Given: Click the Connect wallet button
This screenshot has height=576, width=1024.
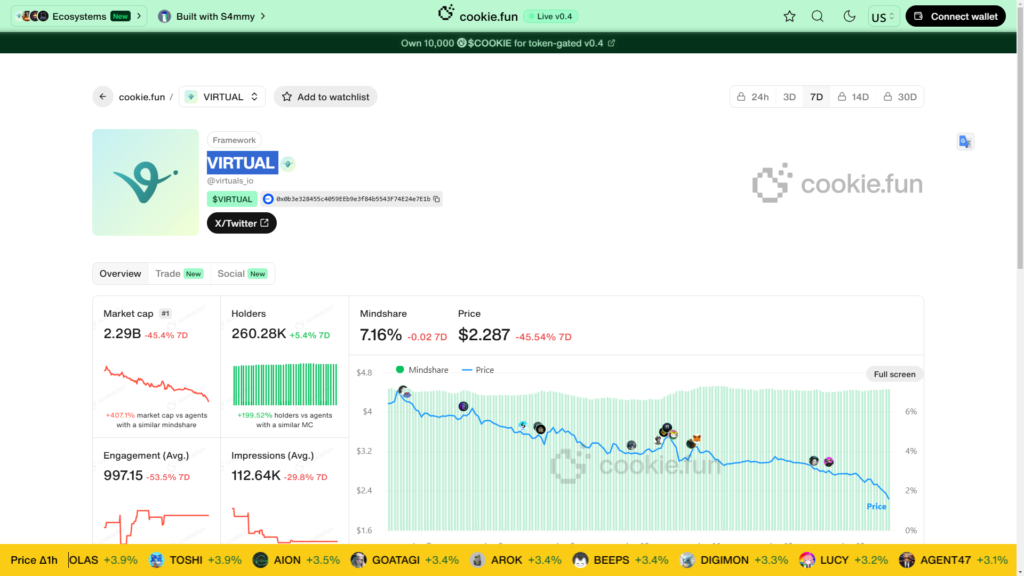Looking at the screenshot, I should (955, 16).
